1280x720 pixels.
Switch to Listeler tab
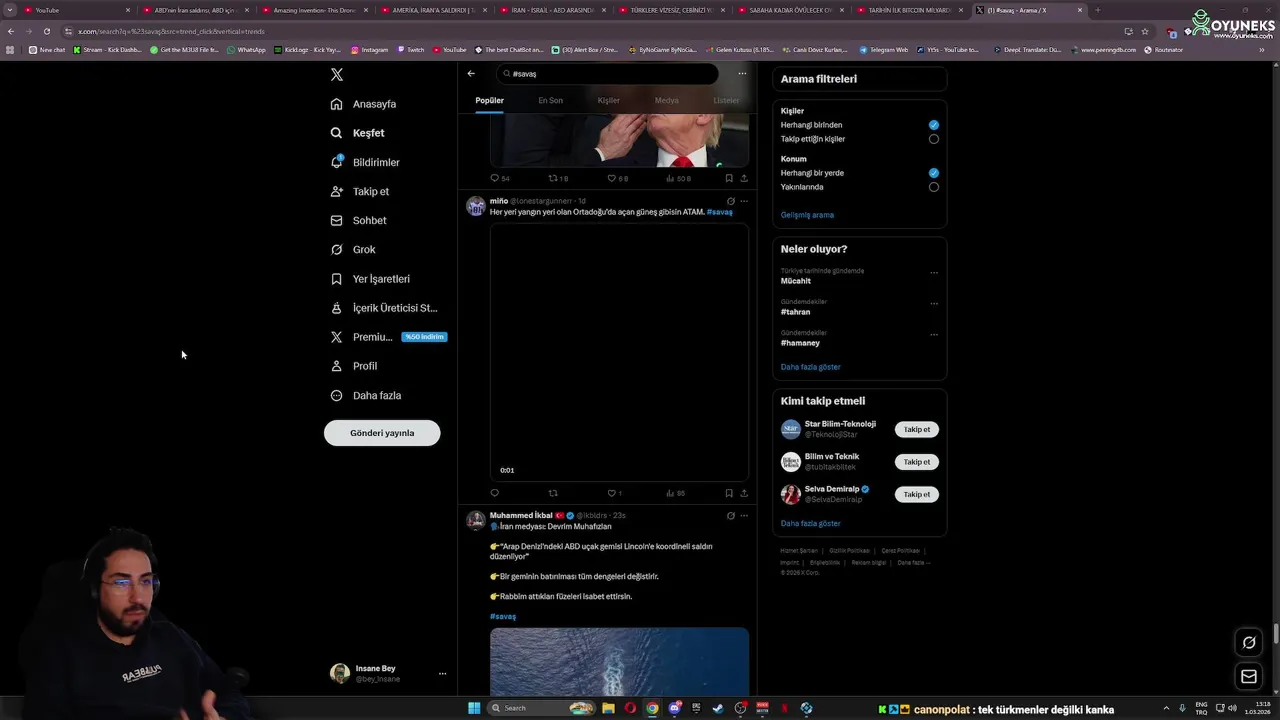pyautogui.click(x=726, y=100)
